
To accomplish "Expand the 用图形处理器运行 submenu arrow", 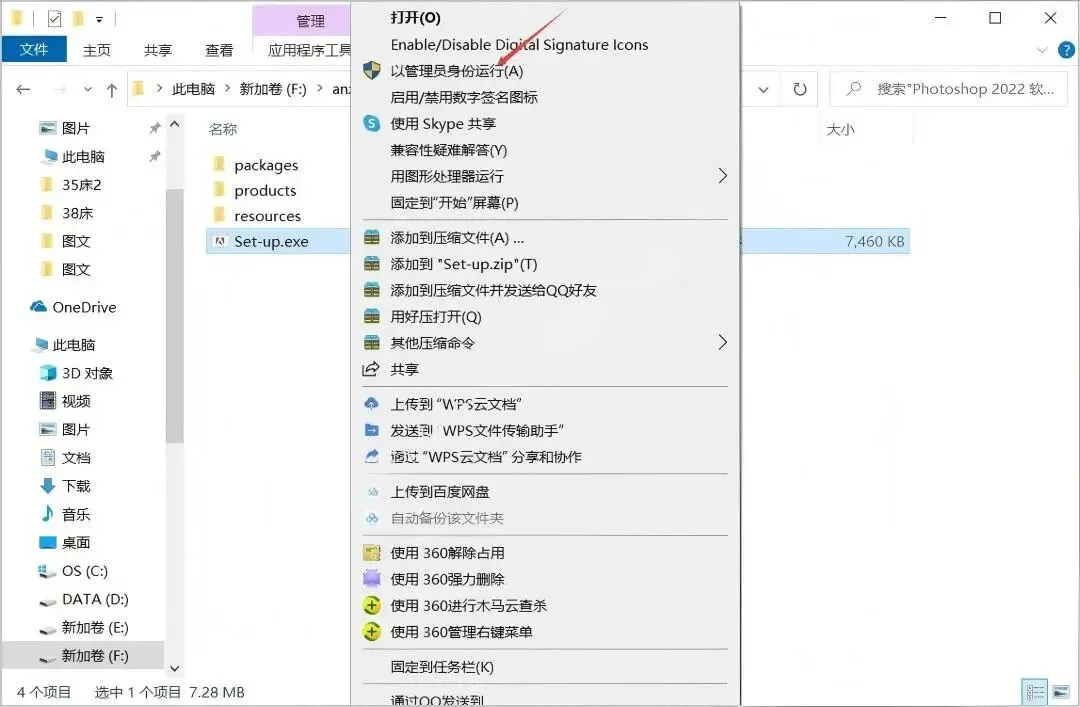I will point(722,176).
